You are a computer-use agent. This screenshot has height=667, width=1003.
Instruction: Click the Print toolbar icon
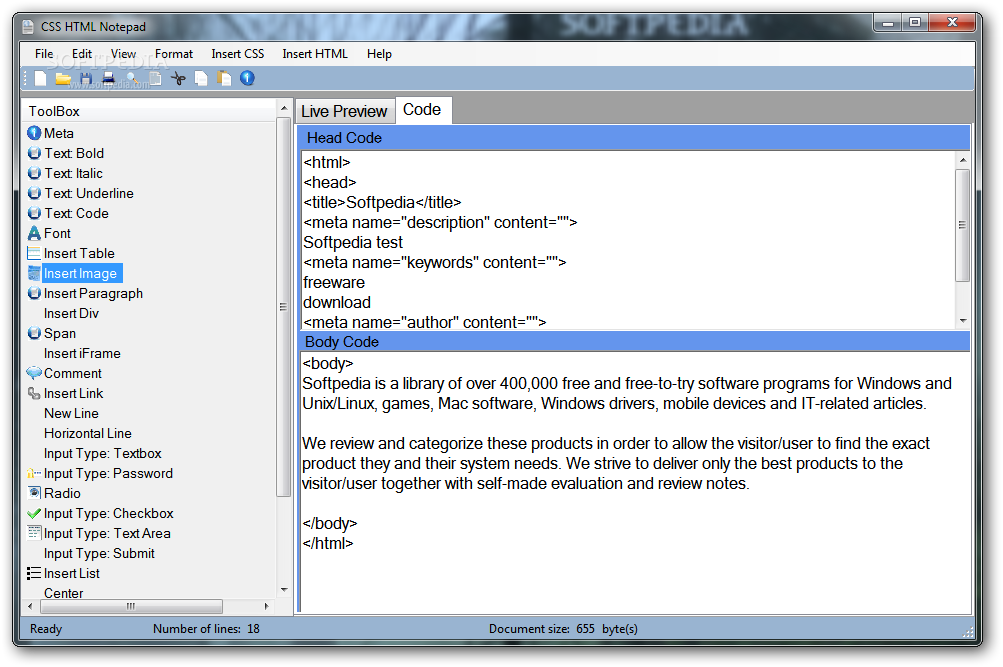tap(109, 79)
